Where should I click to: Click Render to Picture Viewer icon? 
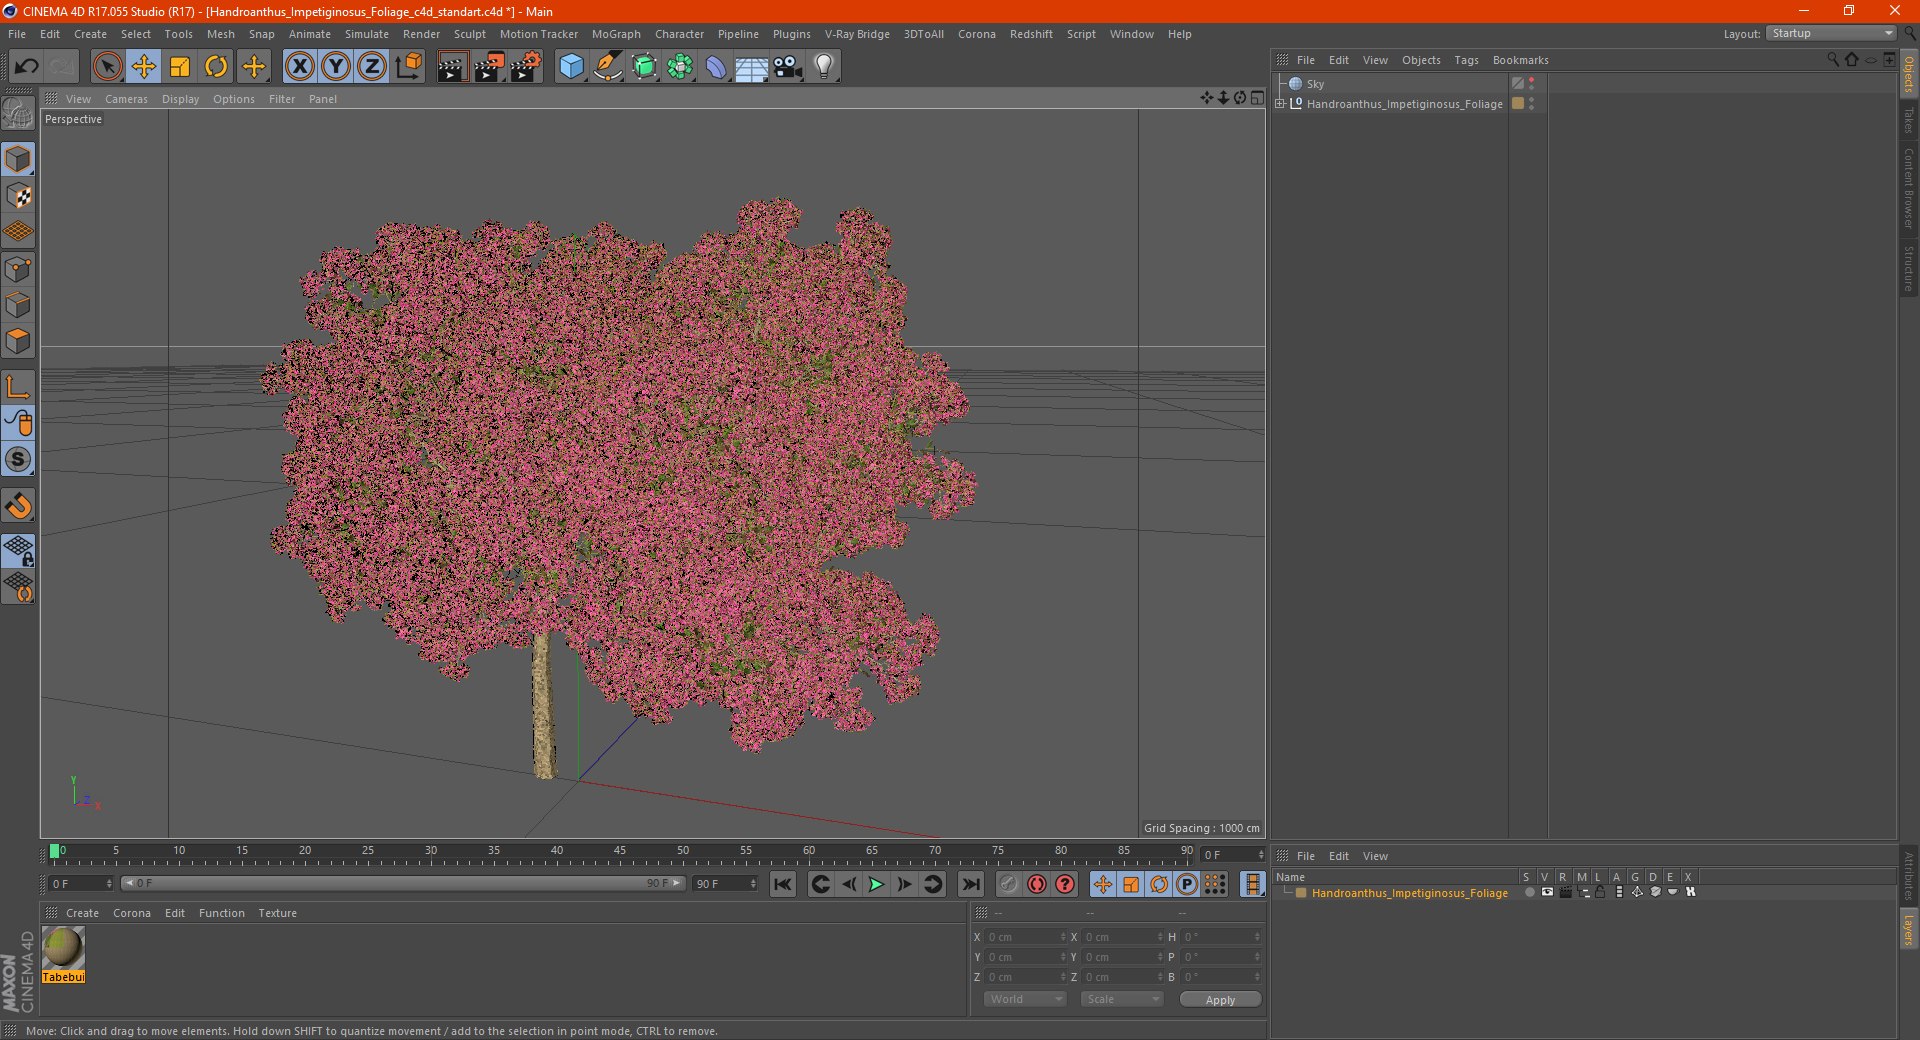pyautogui.click(x=489, y=67)
